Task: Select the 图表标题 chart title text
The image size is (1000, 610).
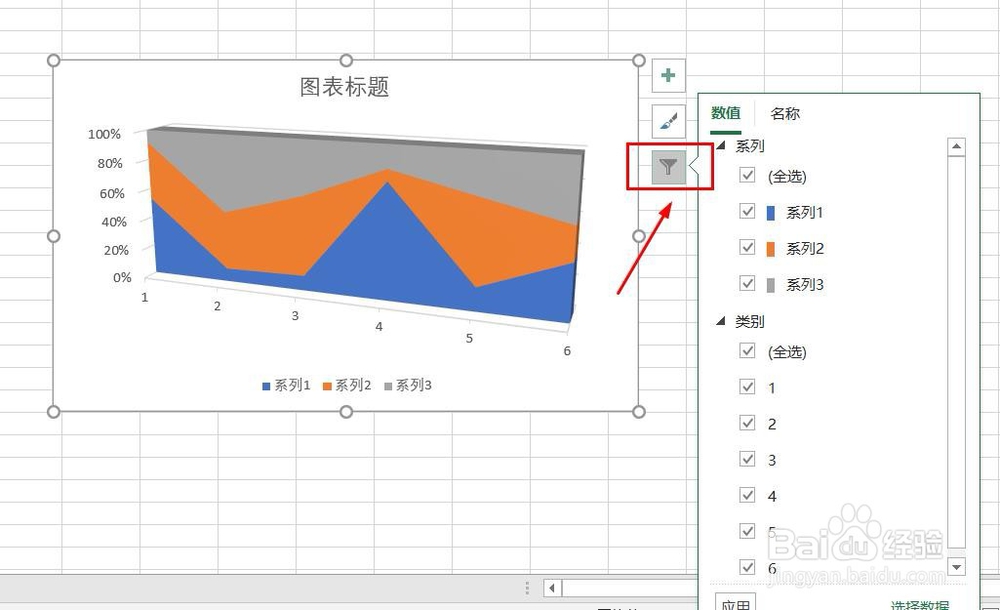Action: pyautogui.click(x=344, y=88)
